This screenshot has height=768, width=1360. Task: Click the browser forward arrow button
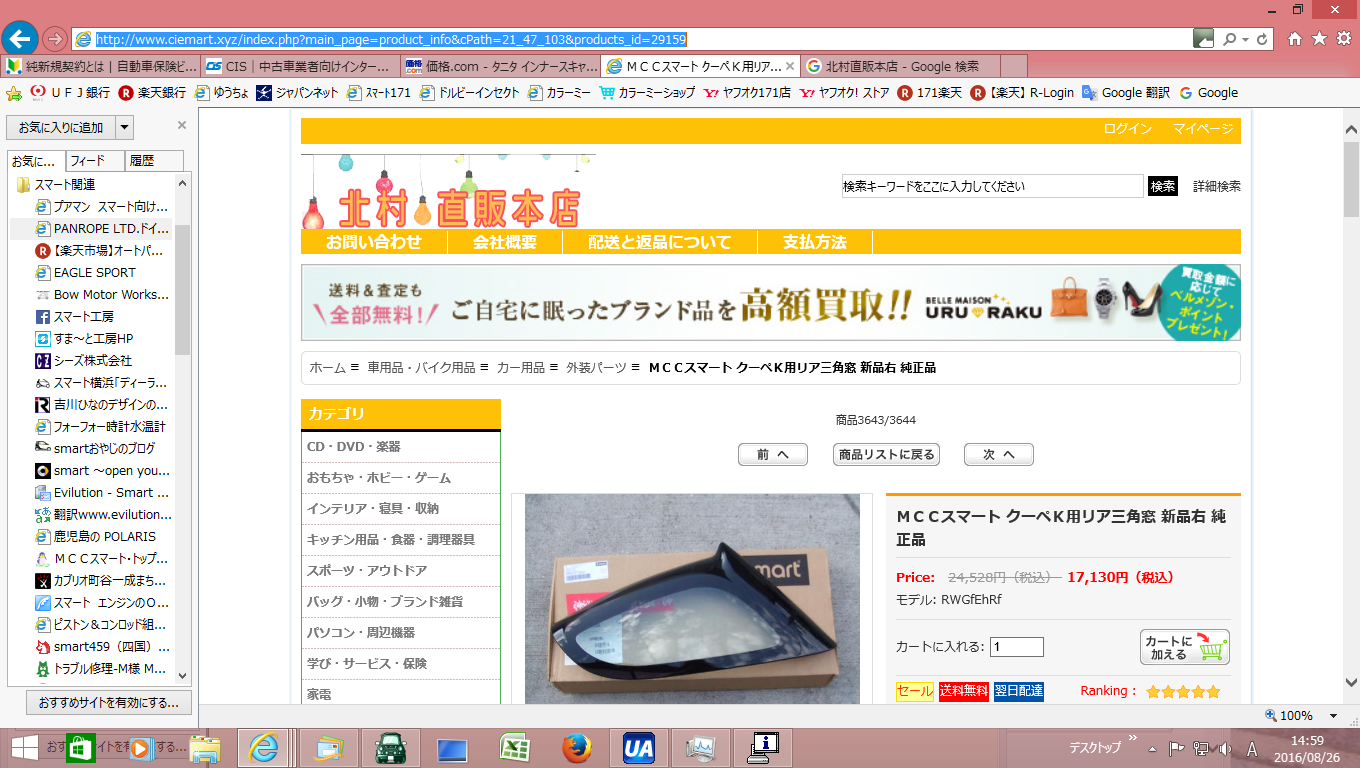pyautogui.click(x=55, y=39)
